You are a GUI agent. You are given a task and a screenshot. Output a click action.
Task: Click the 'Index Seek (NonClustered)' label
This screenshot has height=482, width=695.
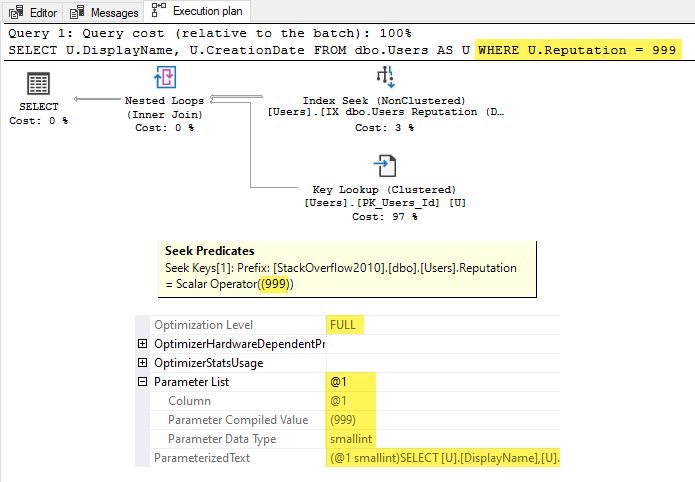384,101
